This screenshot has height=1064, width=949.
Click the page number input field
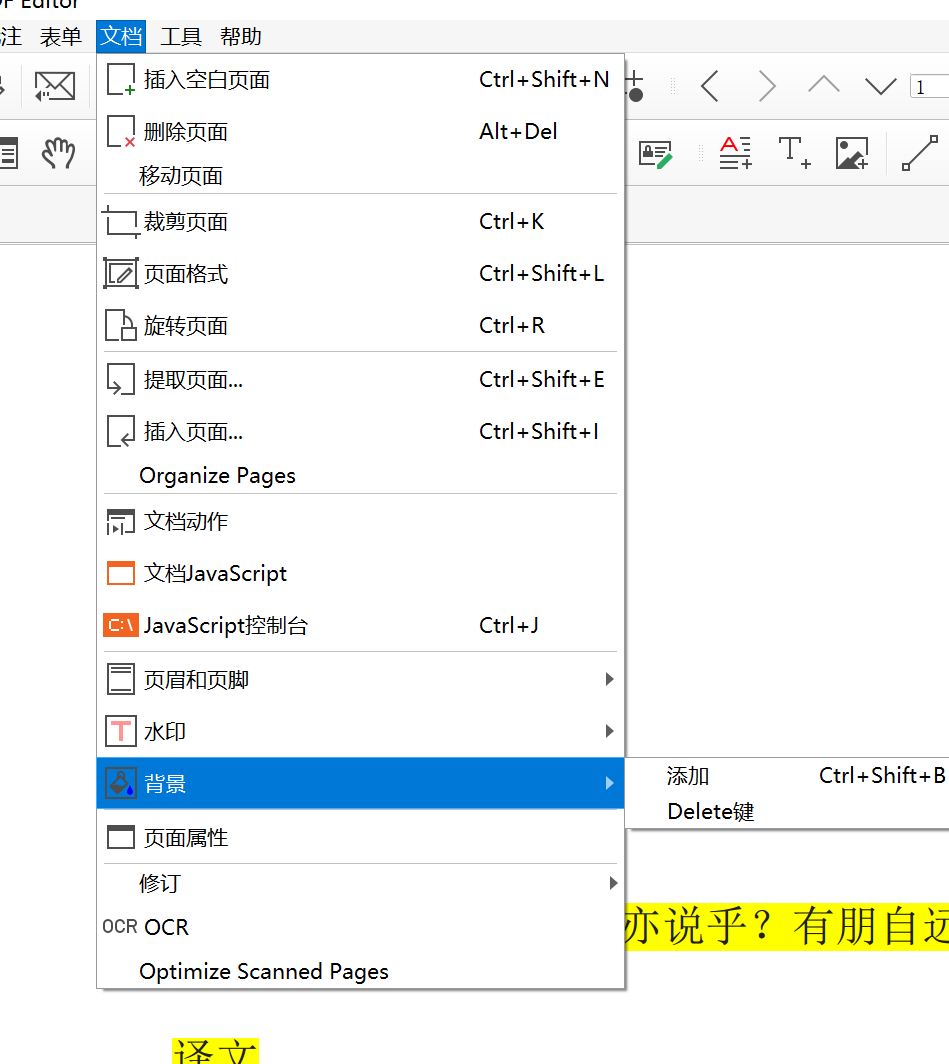pos(929,87)
